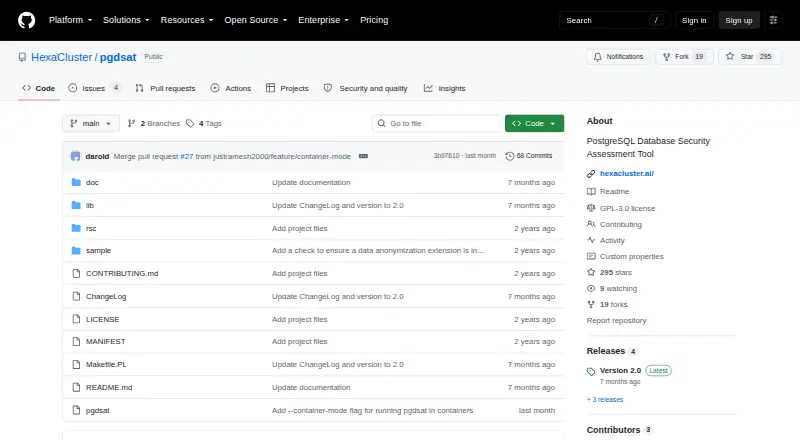Expand the commit message ellipsis
The width and height of the screenshot is (800, 440).
point(363,156)
